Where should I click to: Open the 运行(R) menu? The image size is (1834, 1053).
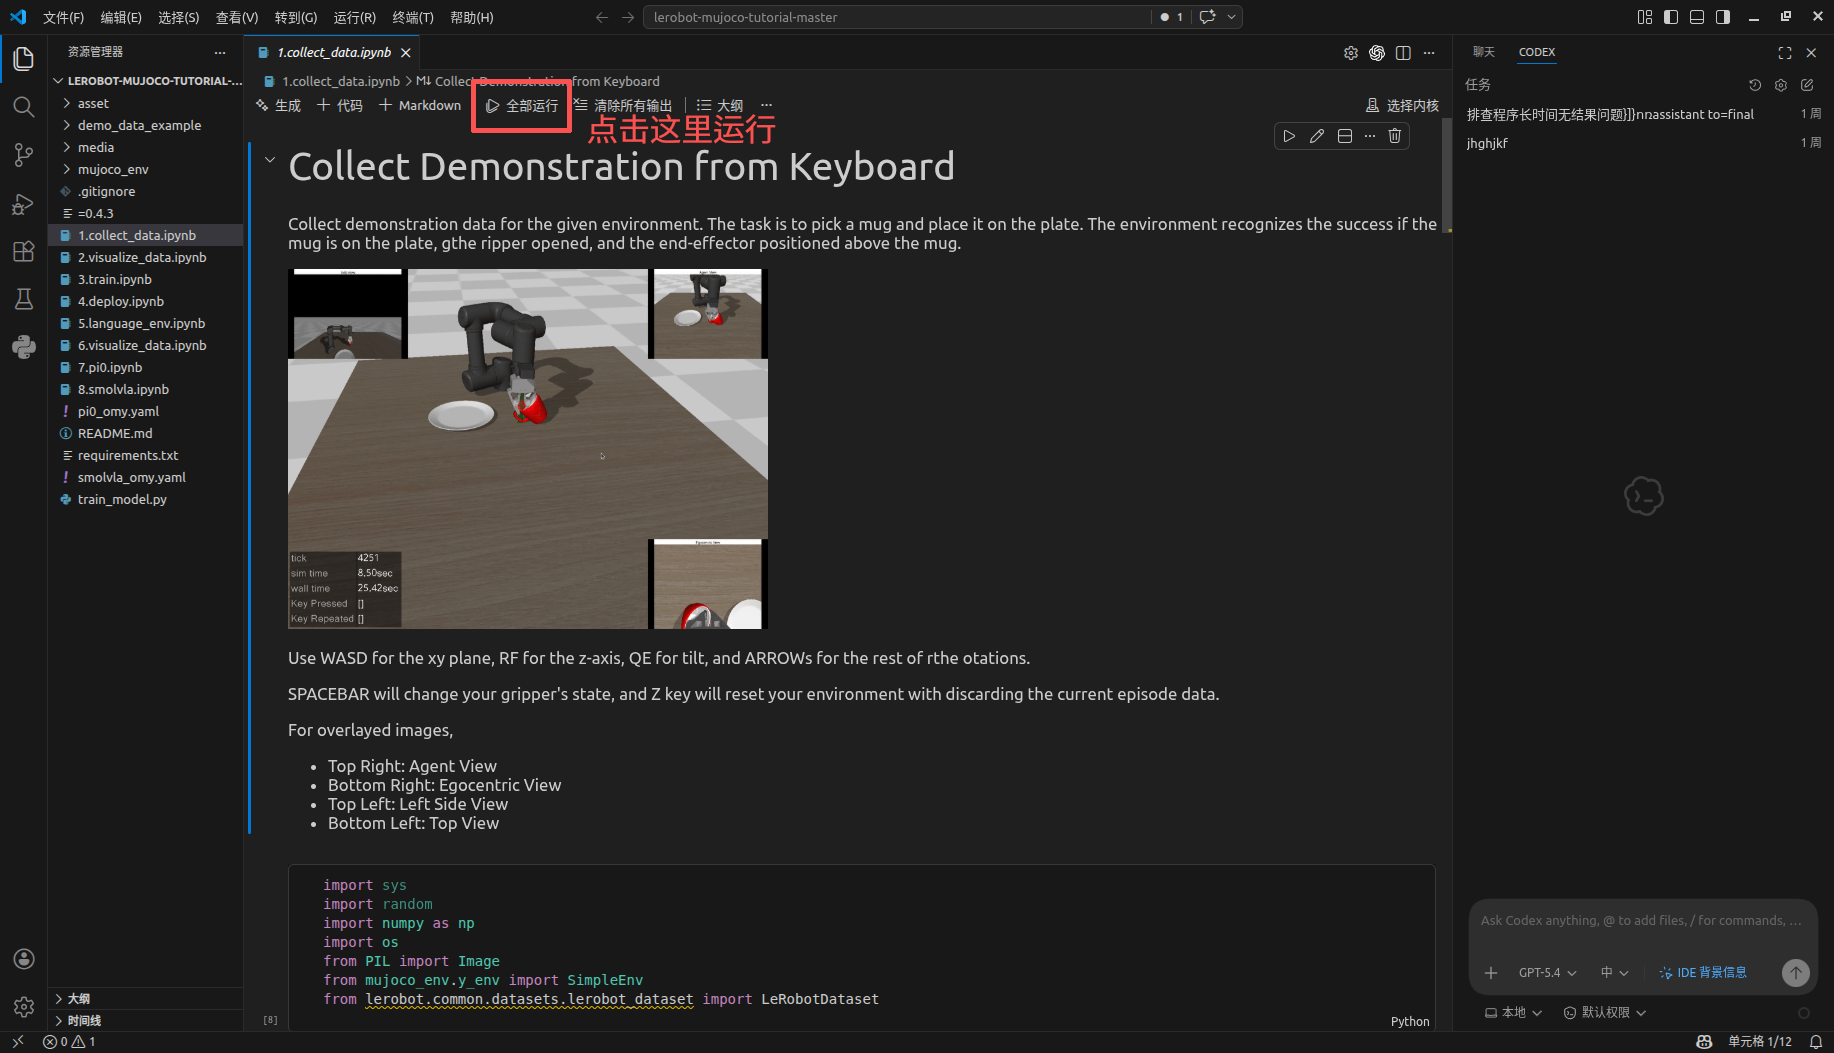click(355, 17)
